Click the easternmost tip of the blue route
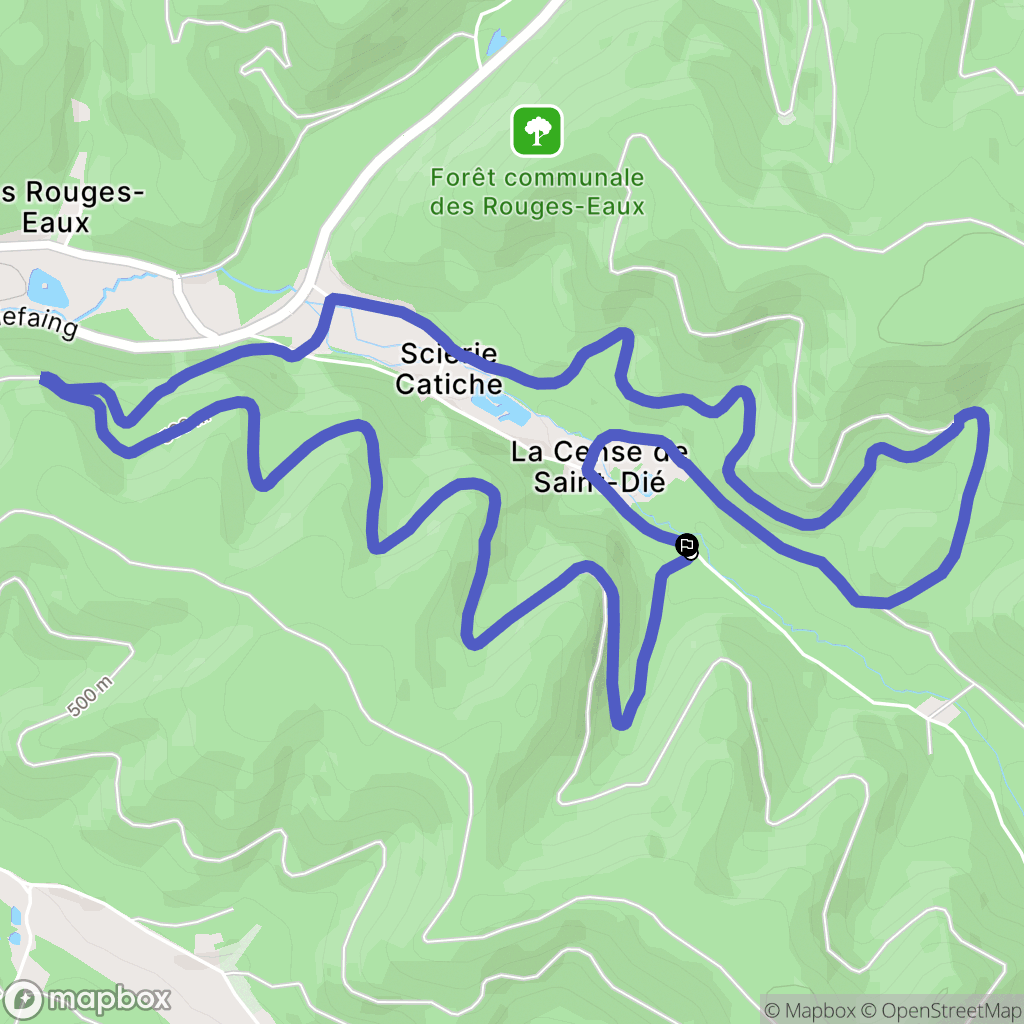This screenshot has height=1024, width=1024. pyautogui.click(x=978, y=414)
